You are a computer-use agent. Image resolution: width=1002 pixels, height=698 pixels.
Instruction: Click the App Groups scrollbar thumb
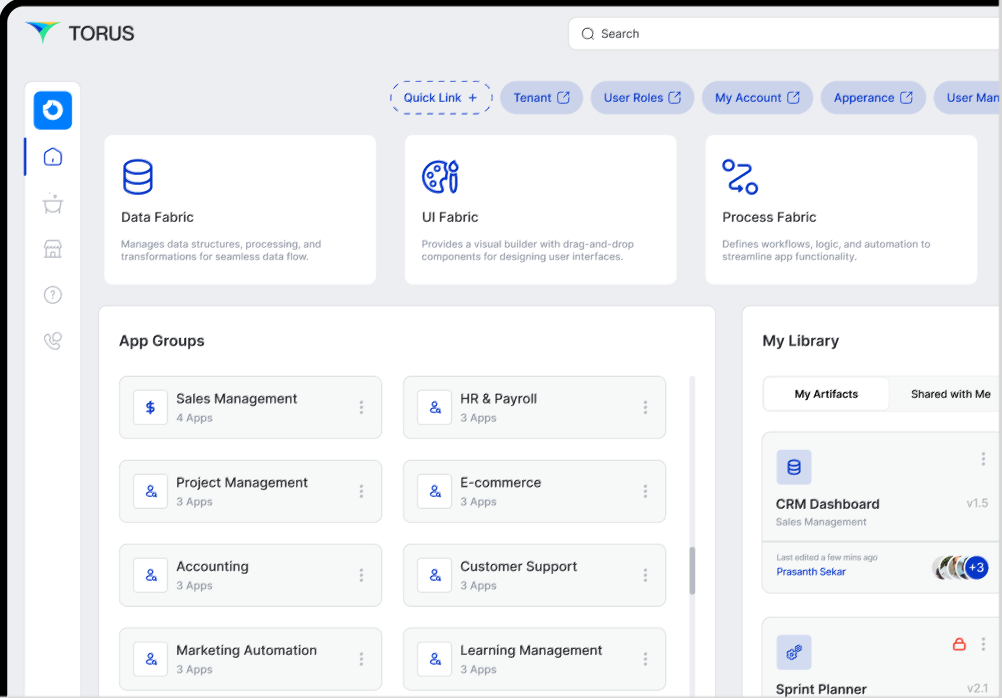click(x=692, y=570)
